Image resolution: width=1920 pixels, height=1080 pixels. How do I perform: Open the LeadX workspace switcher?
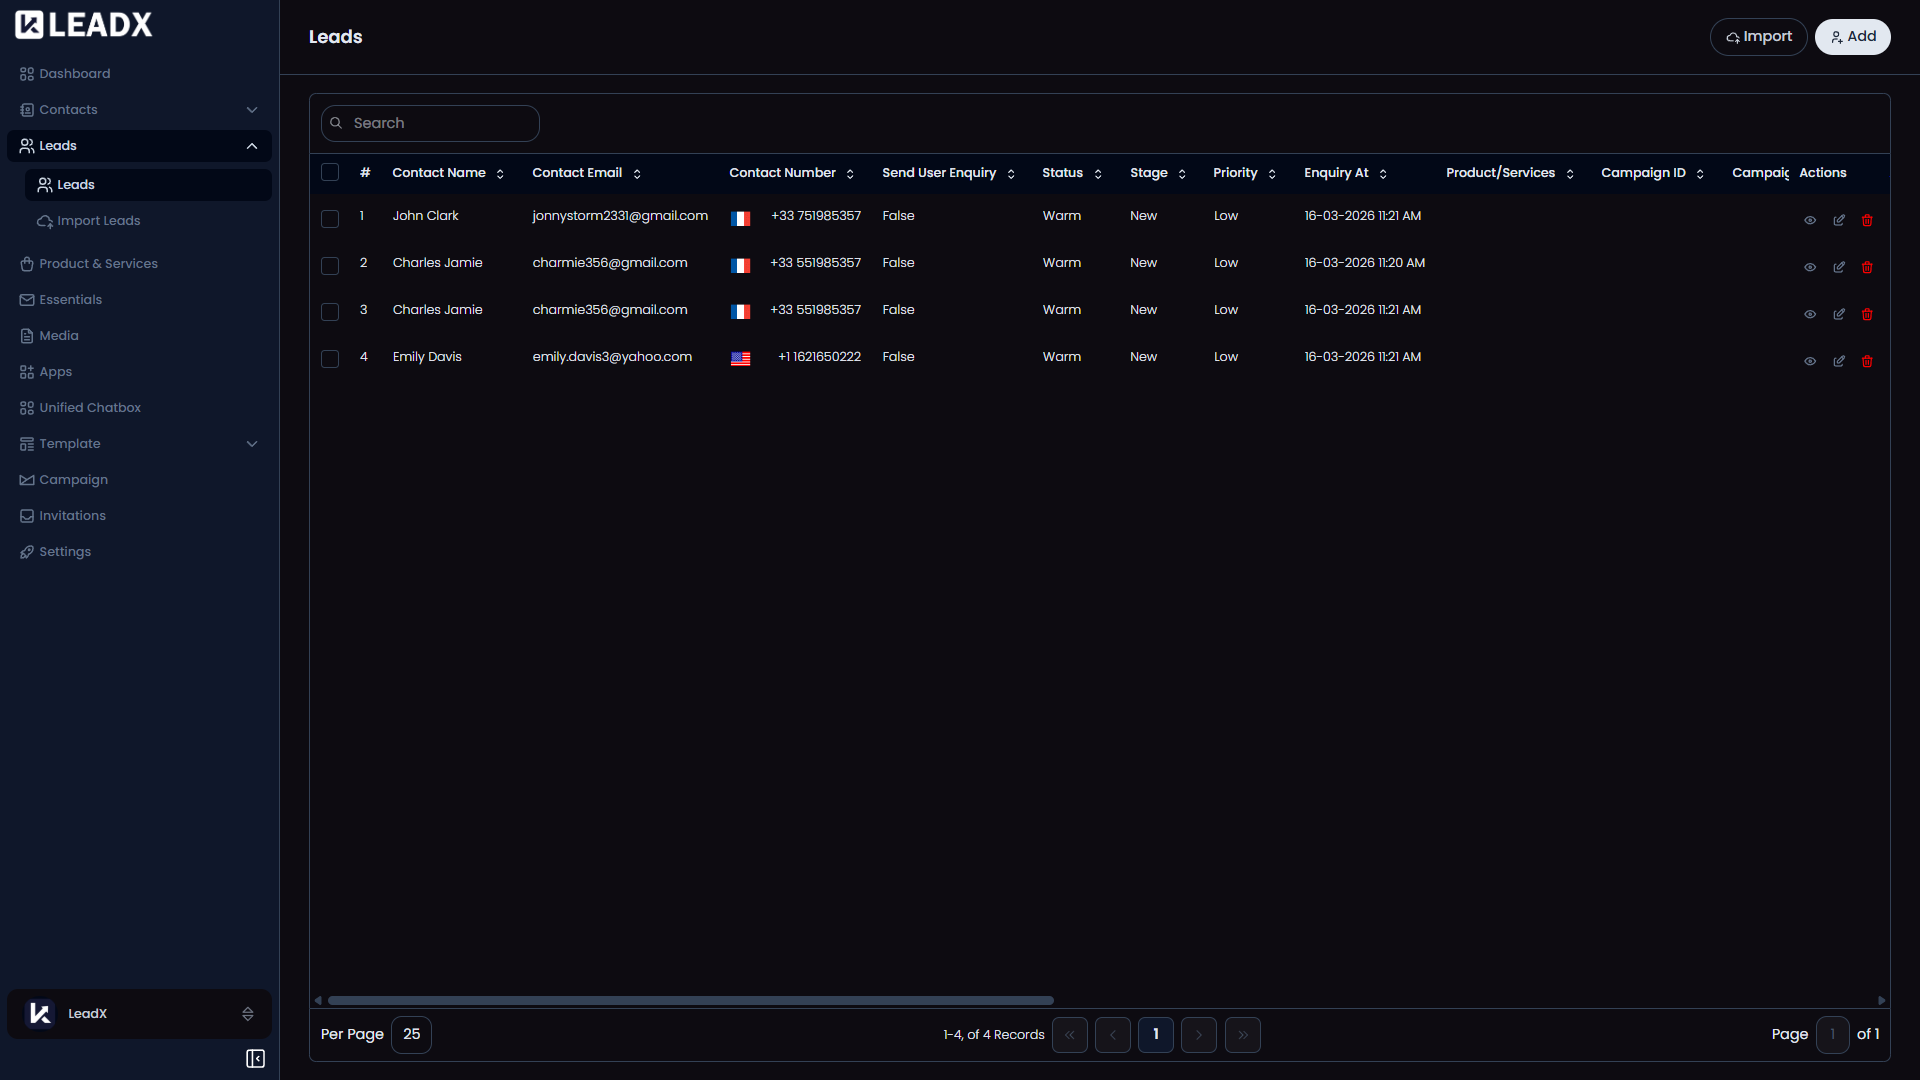click(140, 1013)
